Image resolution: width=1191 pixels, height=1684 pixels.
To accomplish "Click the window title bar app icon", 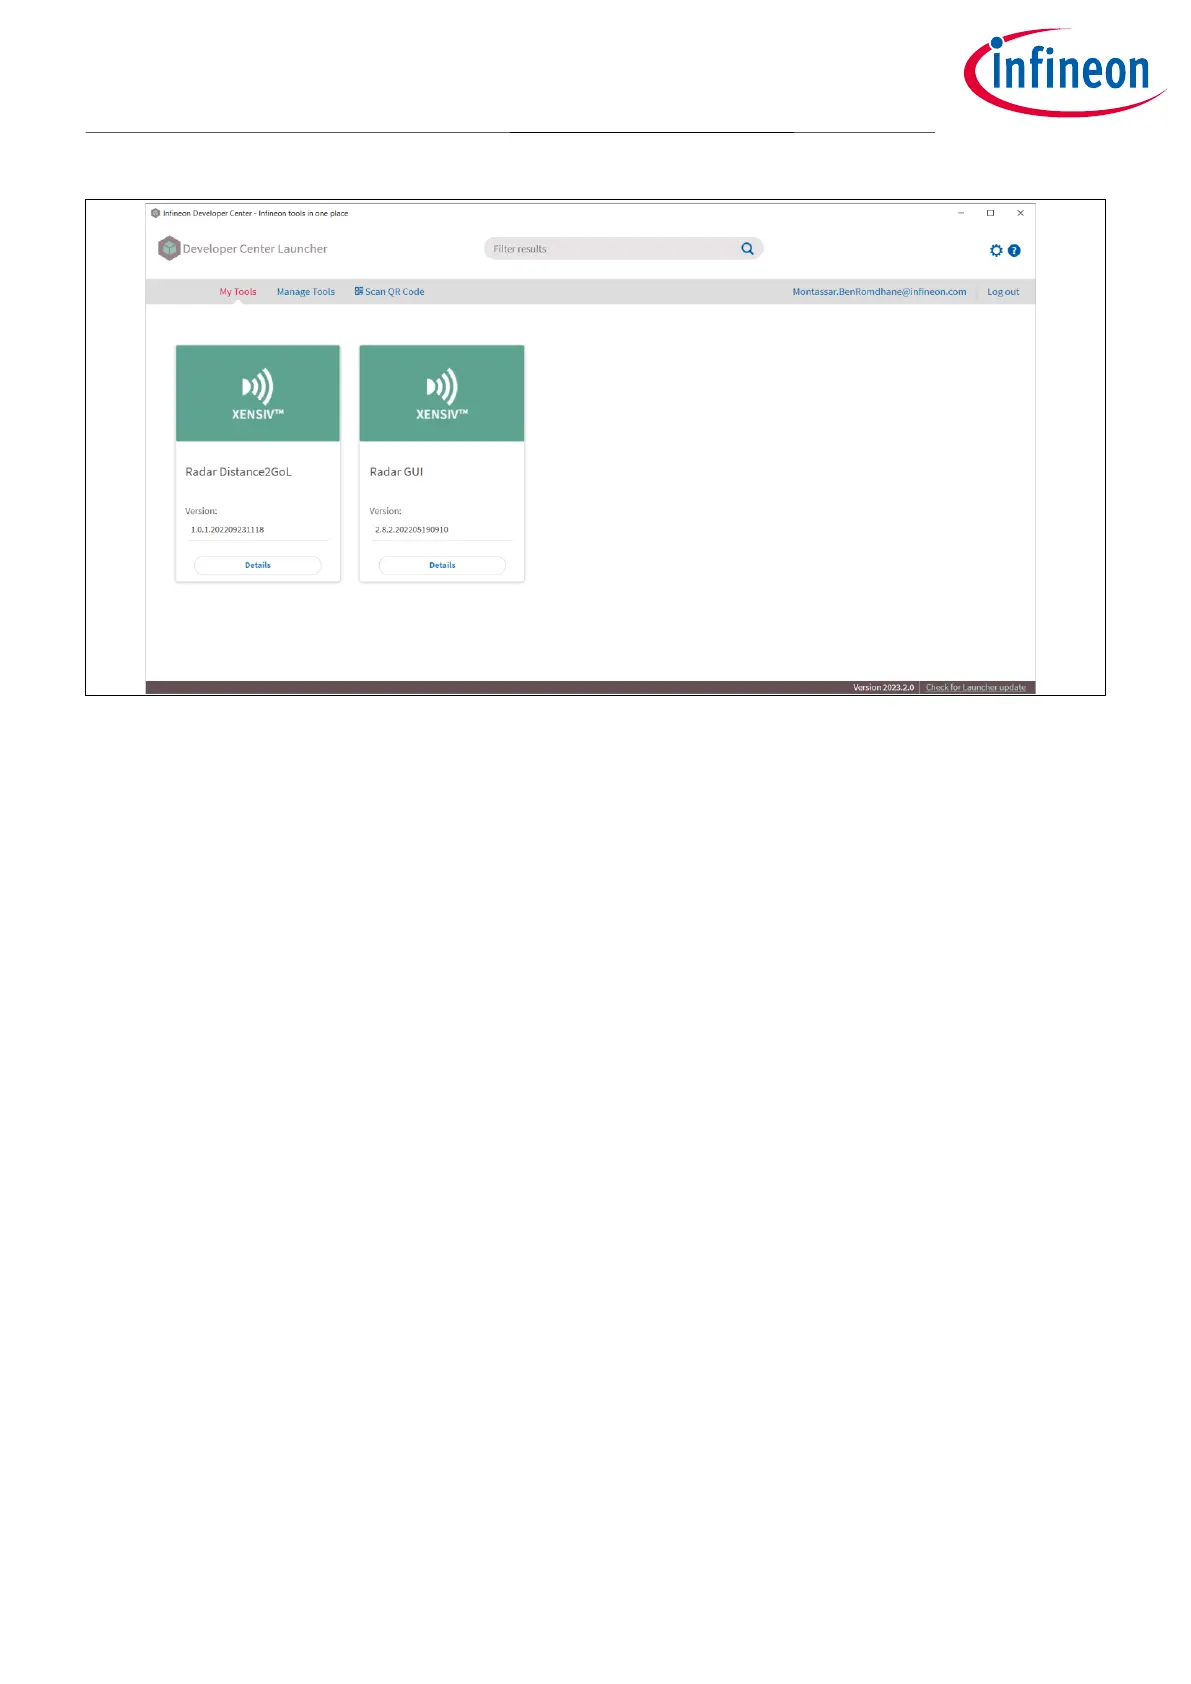I will pos(155,213).
